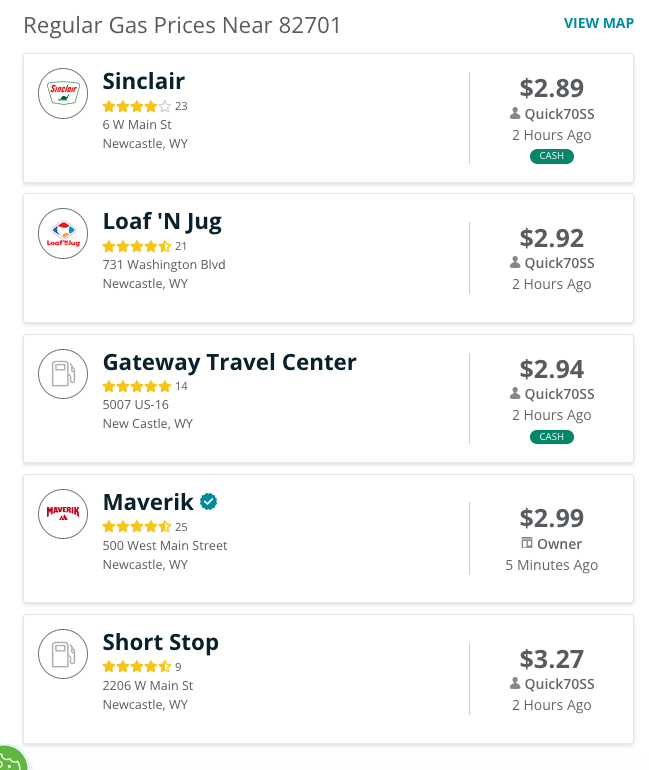Click the Maverik logo icon
The height and width of the screenshot is (770, 649).
pyautogui.click(x=63, y=514)
